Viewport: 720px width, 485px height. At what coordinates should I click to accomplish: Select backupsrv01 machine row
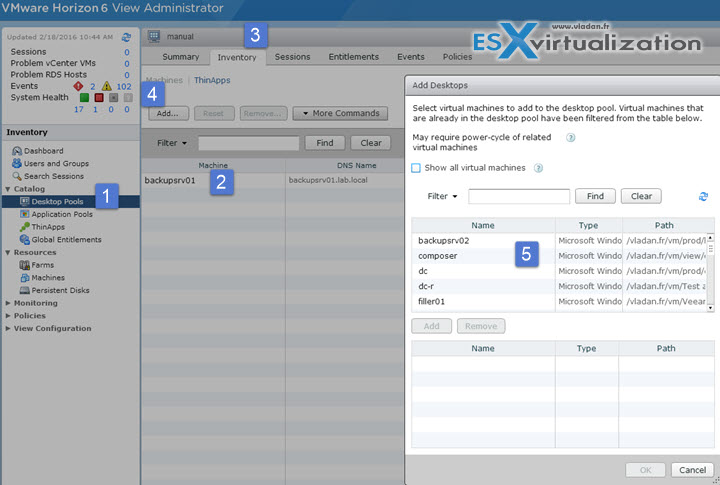pyautogui.click(x=273, y=180)
